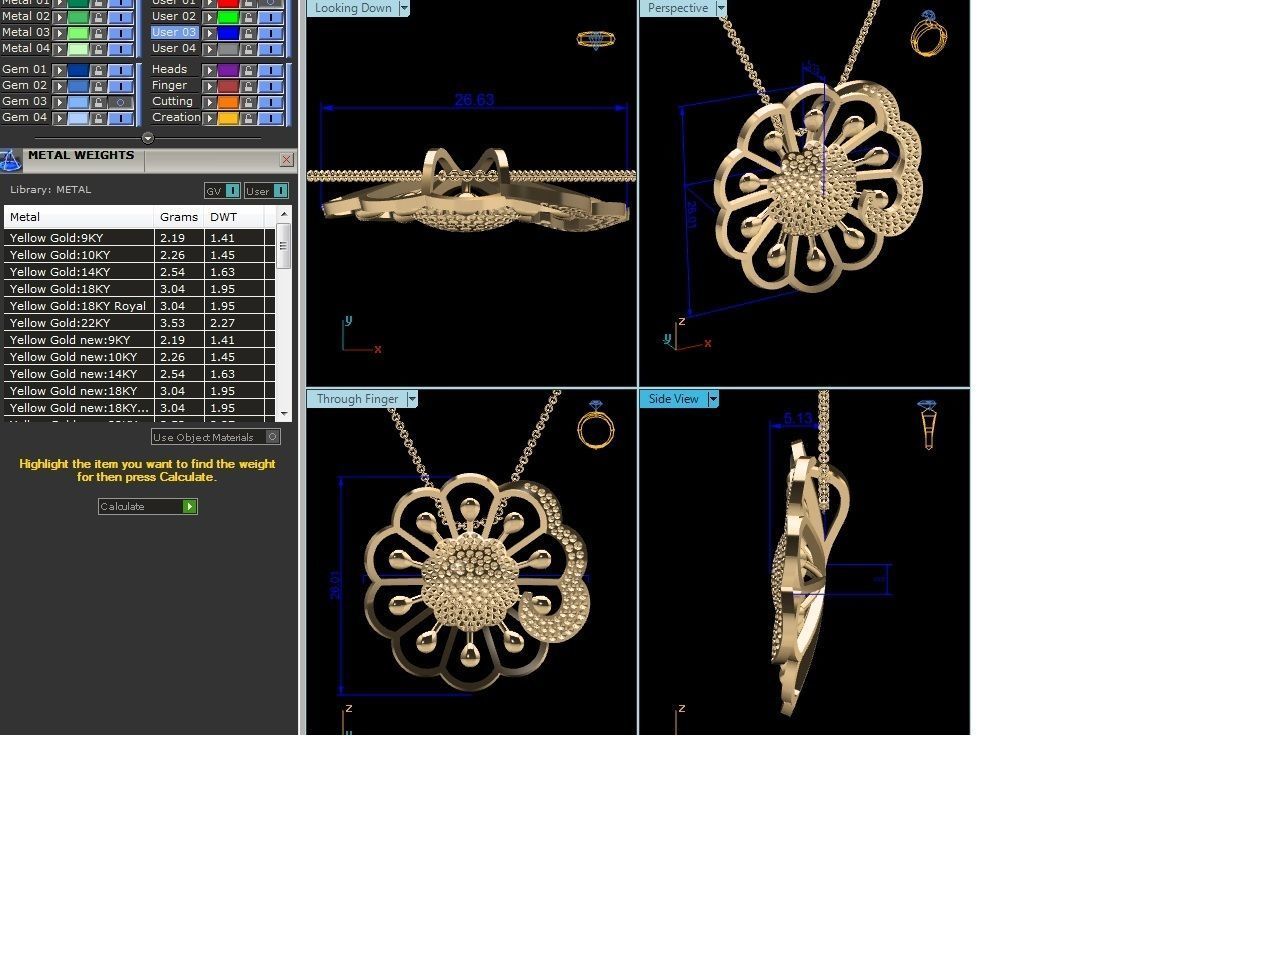The width and height of the screenshot is (1284, 962).
Task: Expand the Metal 02 layer arrow
Action: coord(60,17)
